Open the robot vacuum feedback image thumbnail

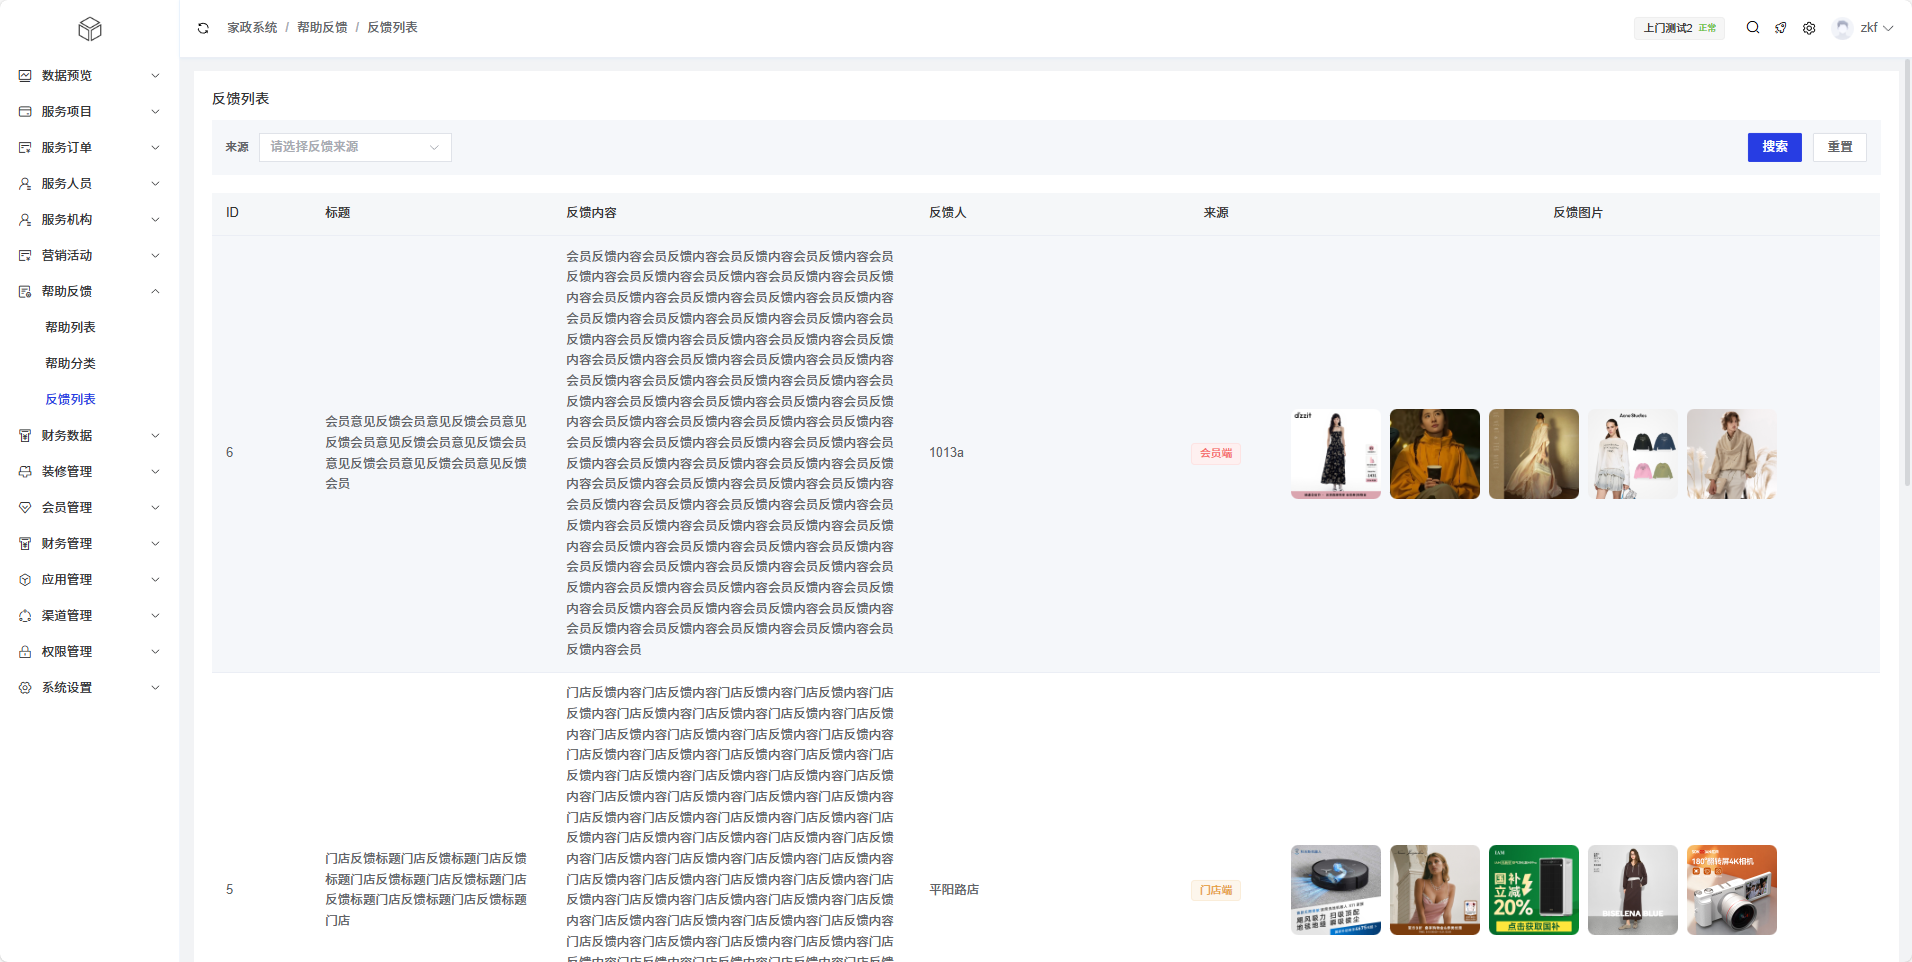1335,890
